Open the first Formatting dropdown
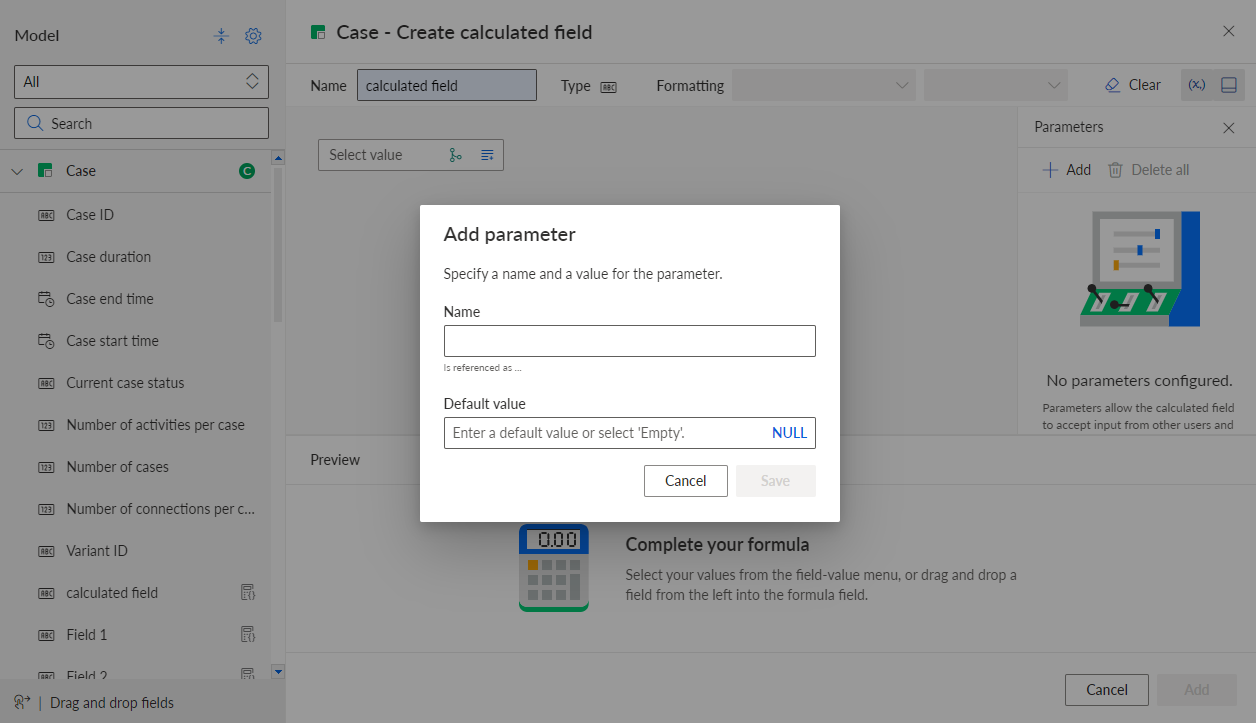The image size is (1256, 723). tap(824, 85)
